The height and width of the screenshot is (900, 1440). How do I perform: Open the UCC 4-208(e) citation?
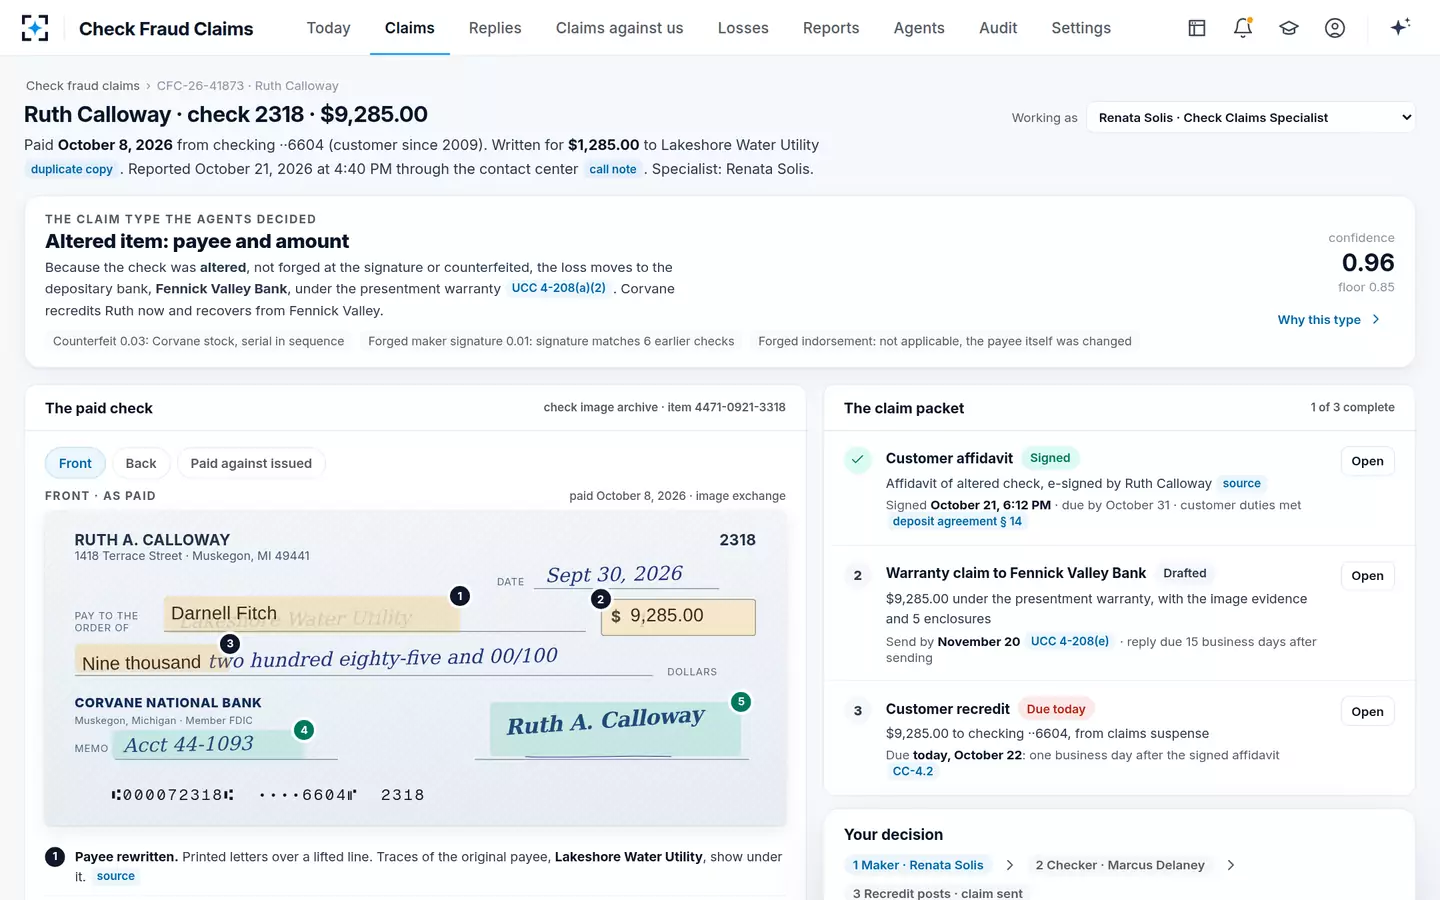1070,642
